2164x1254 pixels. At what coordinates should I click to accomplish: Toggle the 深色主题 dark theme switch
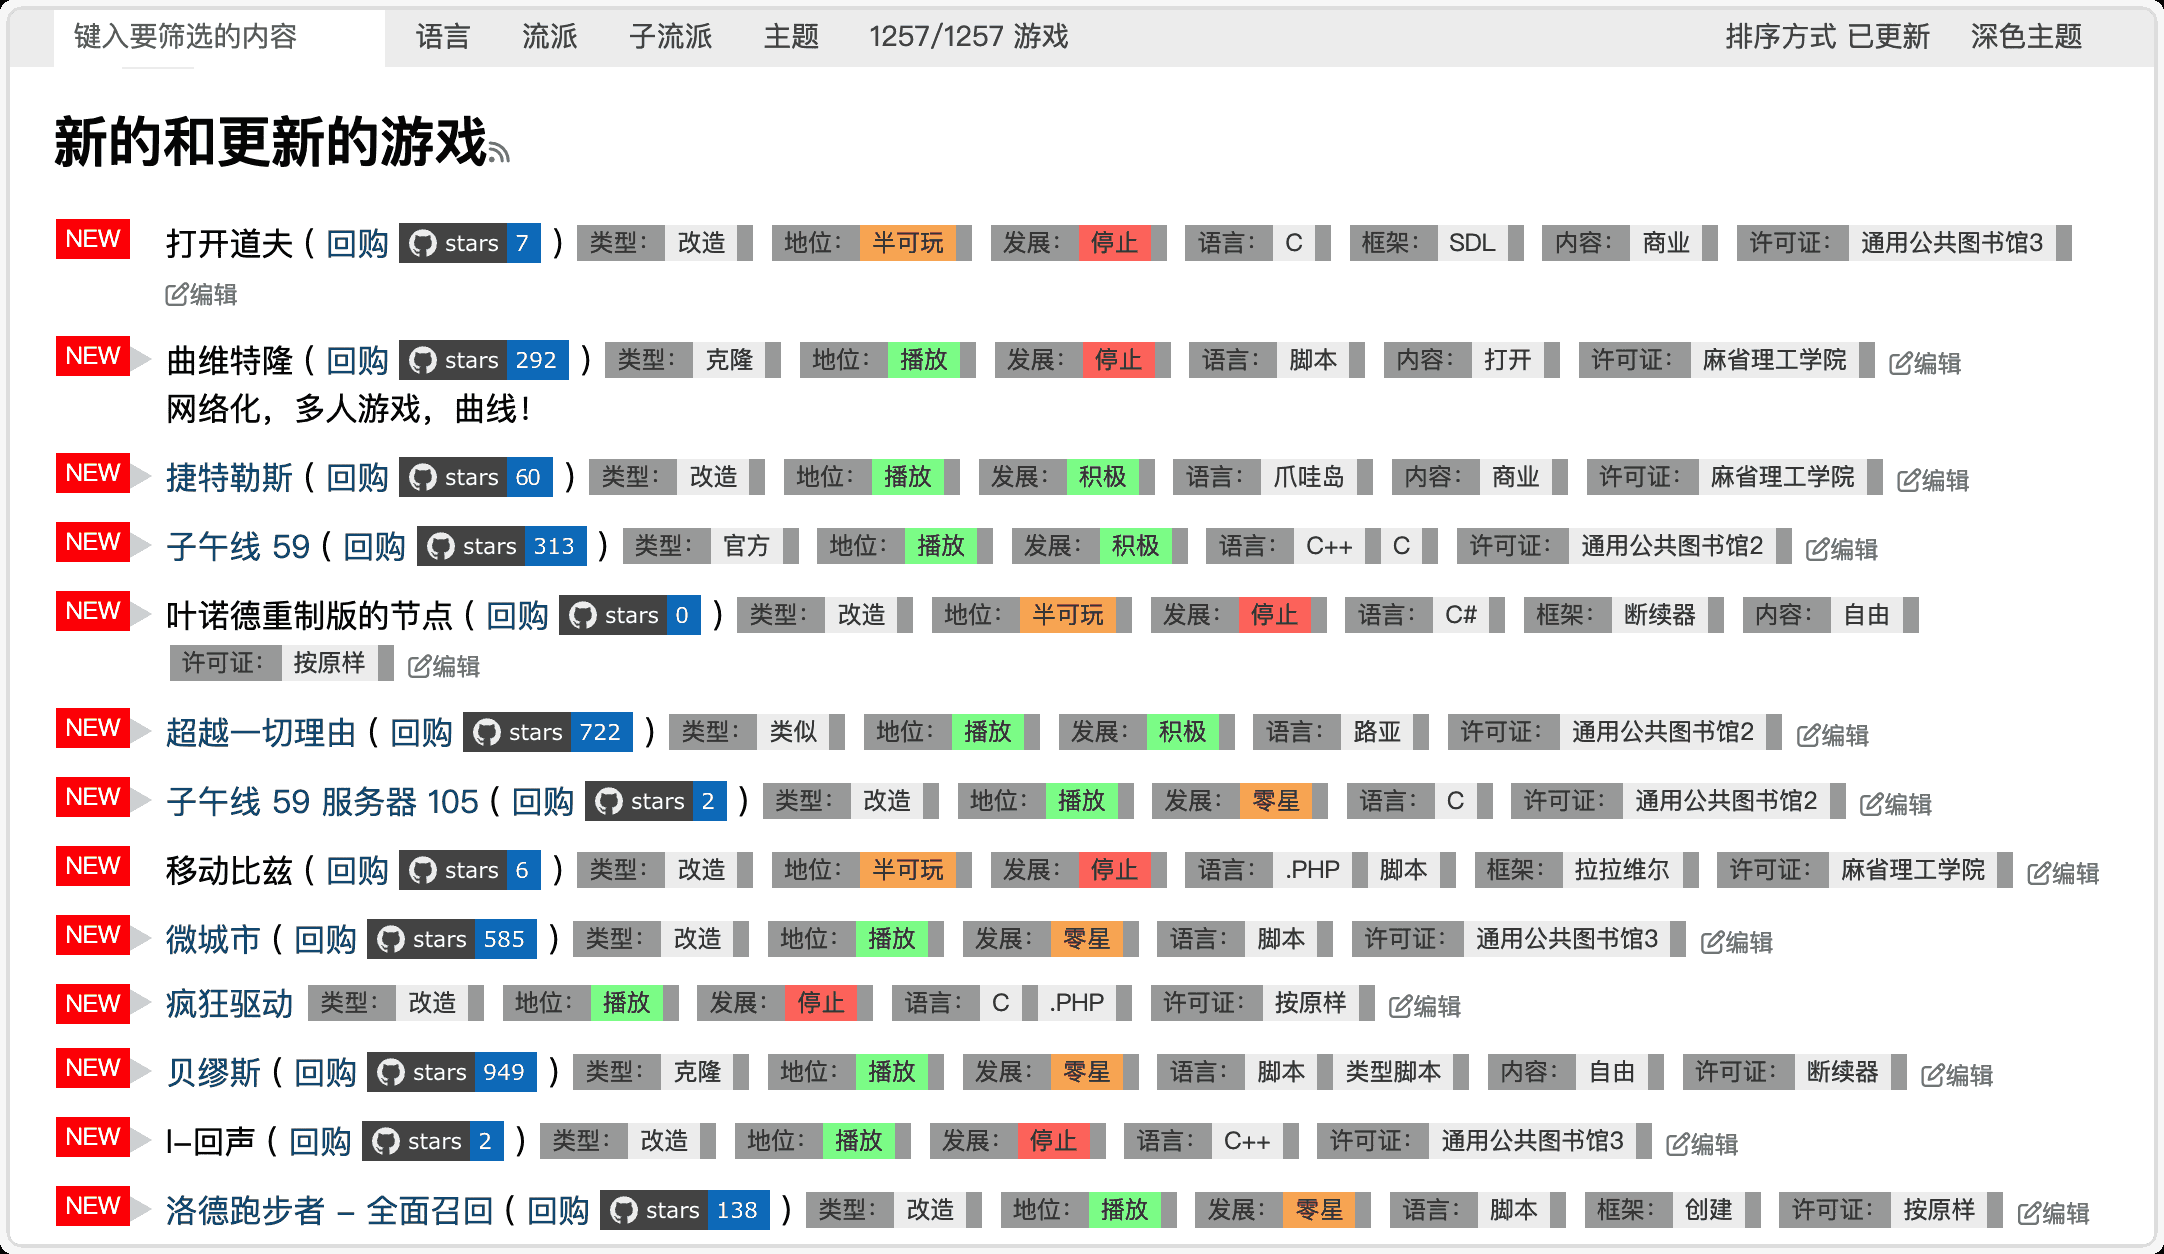click(2025, 37)
